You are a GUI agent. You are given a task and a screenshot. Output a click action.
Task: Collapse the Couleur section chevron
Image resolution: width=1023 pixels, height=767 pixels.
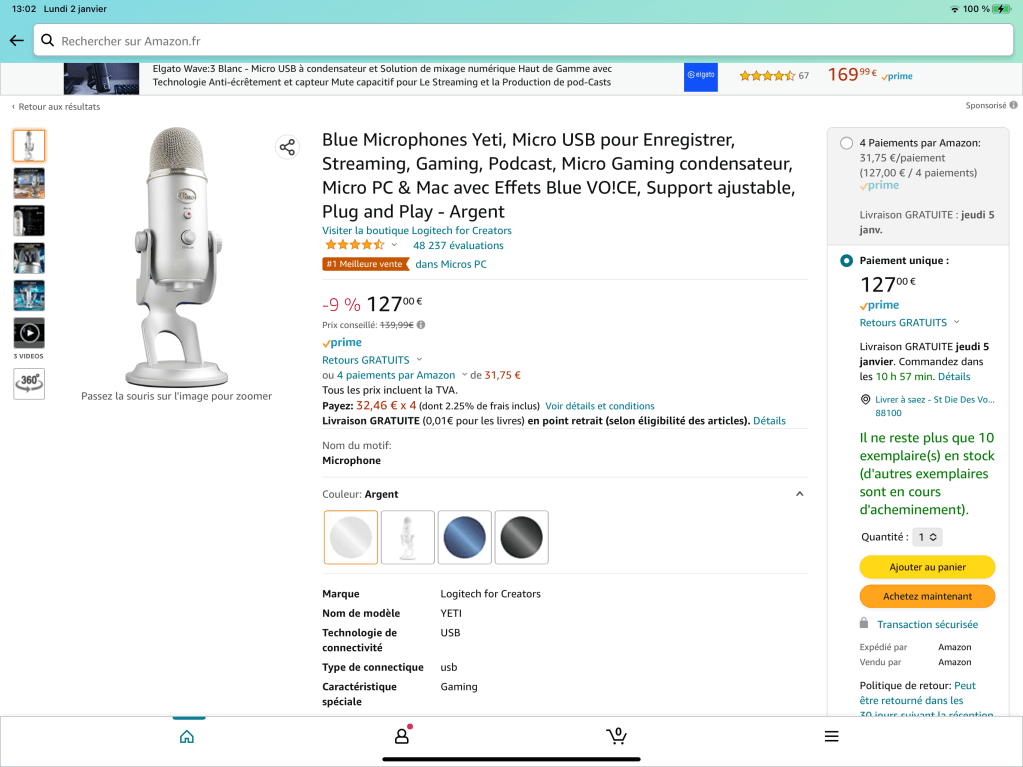[799, 494]
